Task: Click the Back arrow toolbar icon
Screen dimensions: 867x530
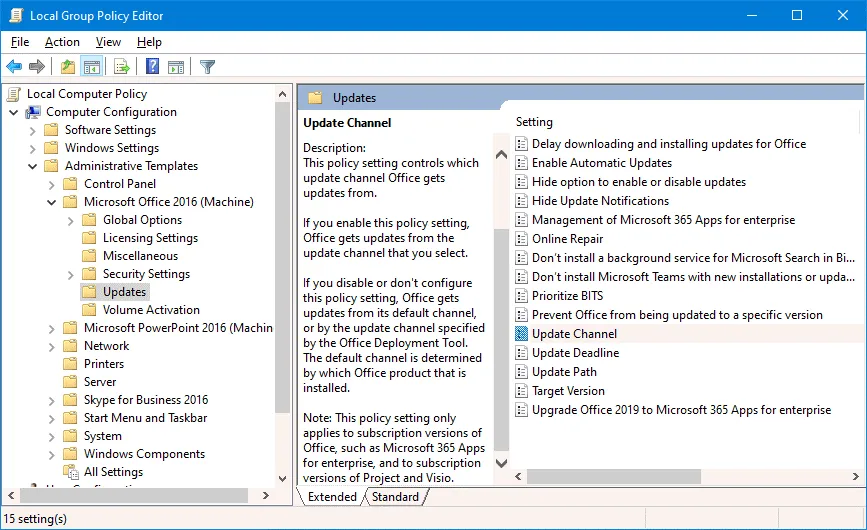Action: click(x=14, y=67)
